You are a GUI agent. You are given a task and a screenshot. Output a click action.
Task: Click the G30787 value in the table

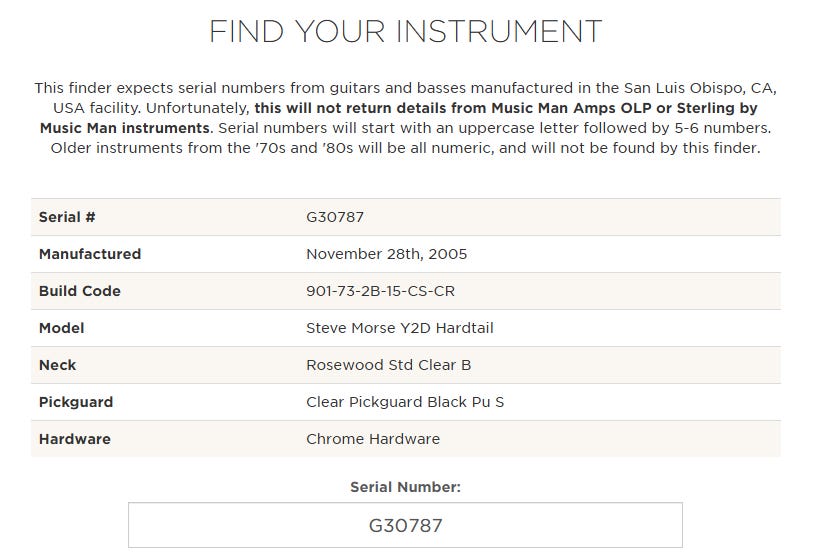335,217
